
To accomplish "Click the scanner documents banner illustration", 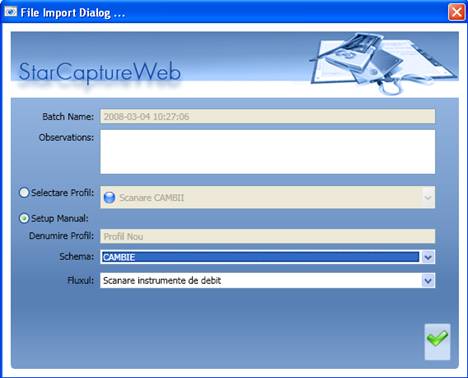I will (x=383, y=62).
